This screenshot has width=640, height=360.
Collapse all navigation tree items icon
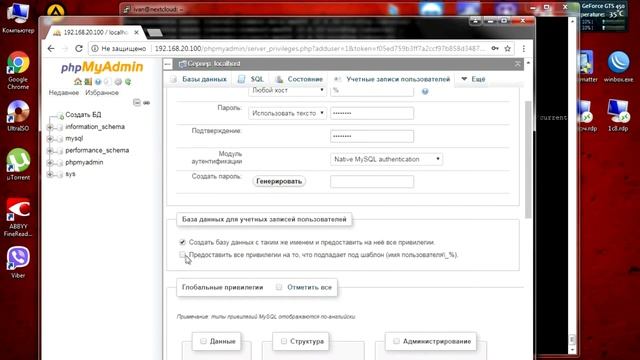[x=137, y=102]
